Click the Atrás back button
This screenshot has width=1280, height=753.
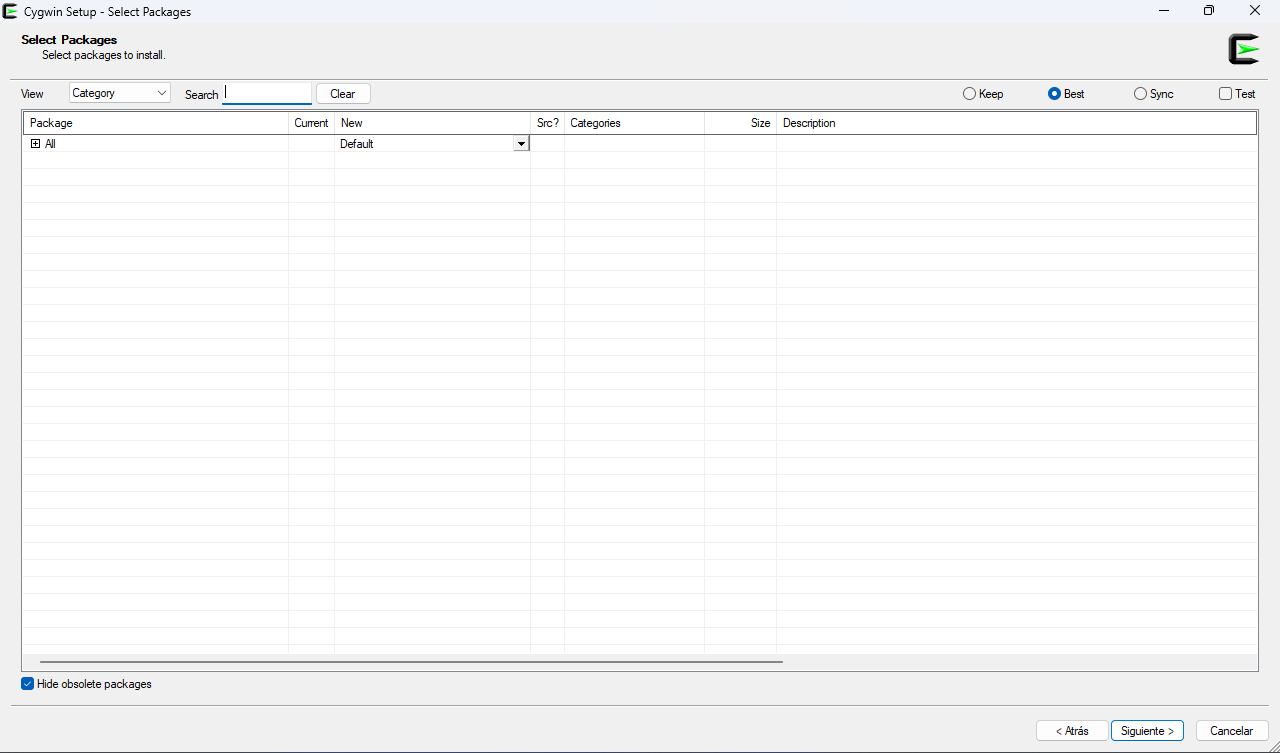tap(1072, 731)
